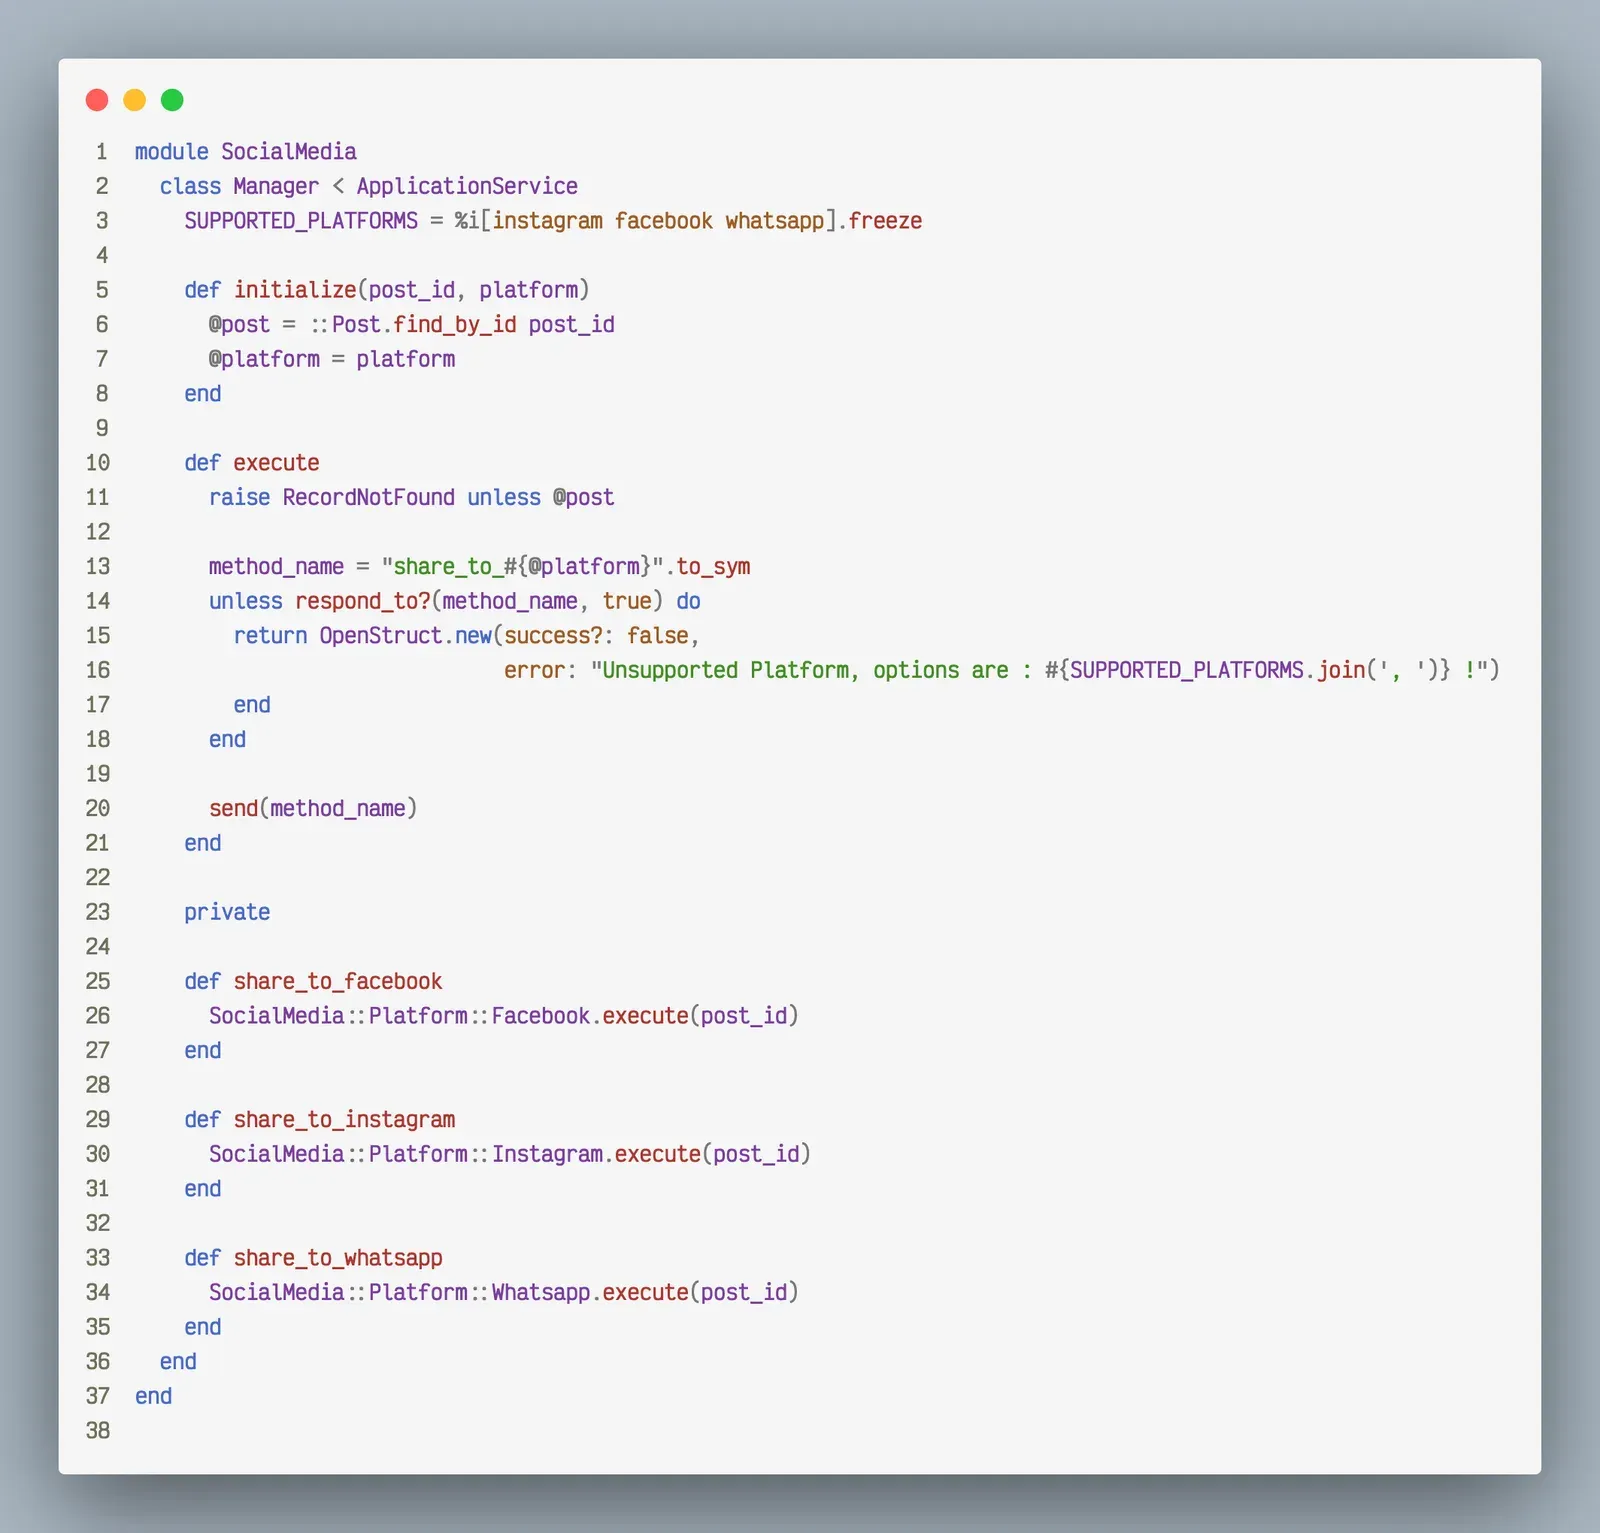Click the SUPPORTED_PLATFORMS constant on line 3
Image resolution: width=1600 pixels, height=1533 pixels.
pos(301,221)
